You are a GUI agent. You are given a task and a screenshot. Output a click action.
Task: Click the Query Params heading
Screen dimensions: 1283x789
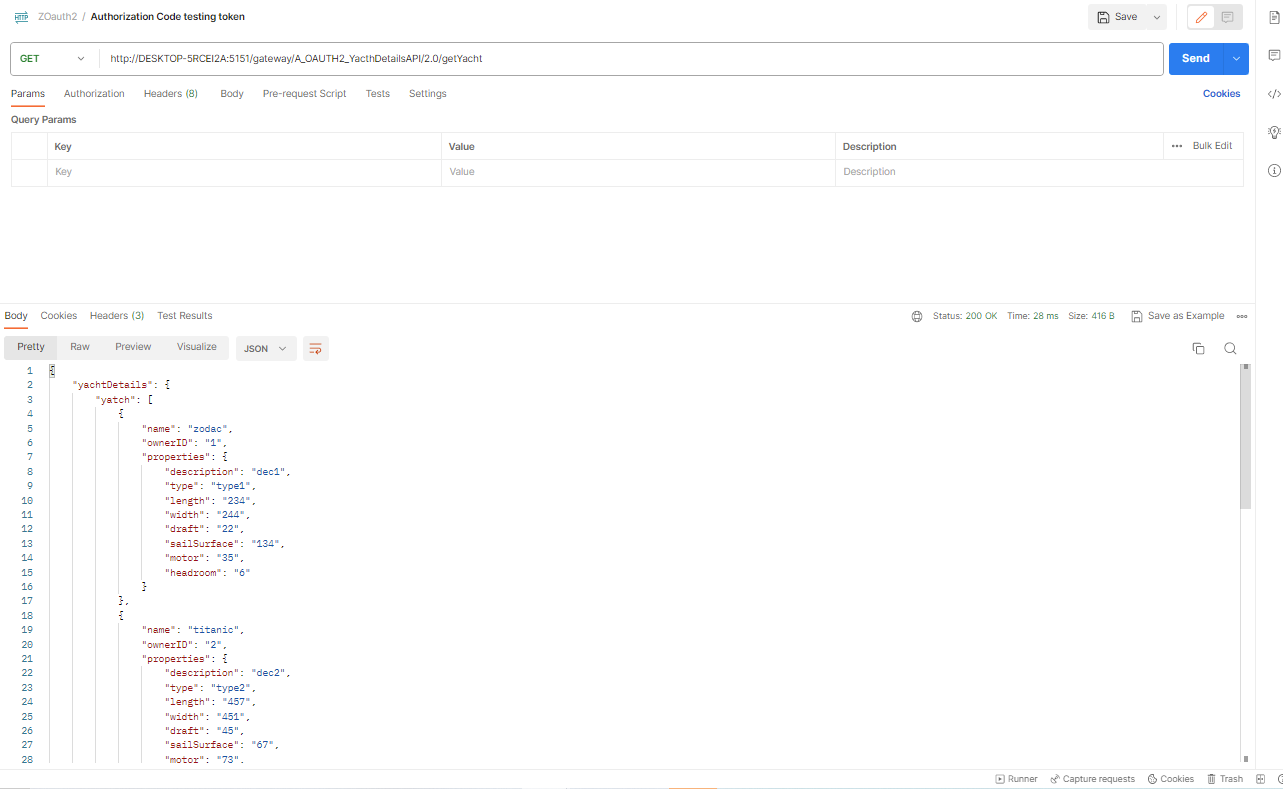[x=44, y=120]
